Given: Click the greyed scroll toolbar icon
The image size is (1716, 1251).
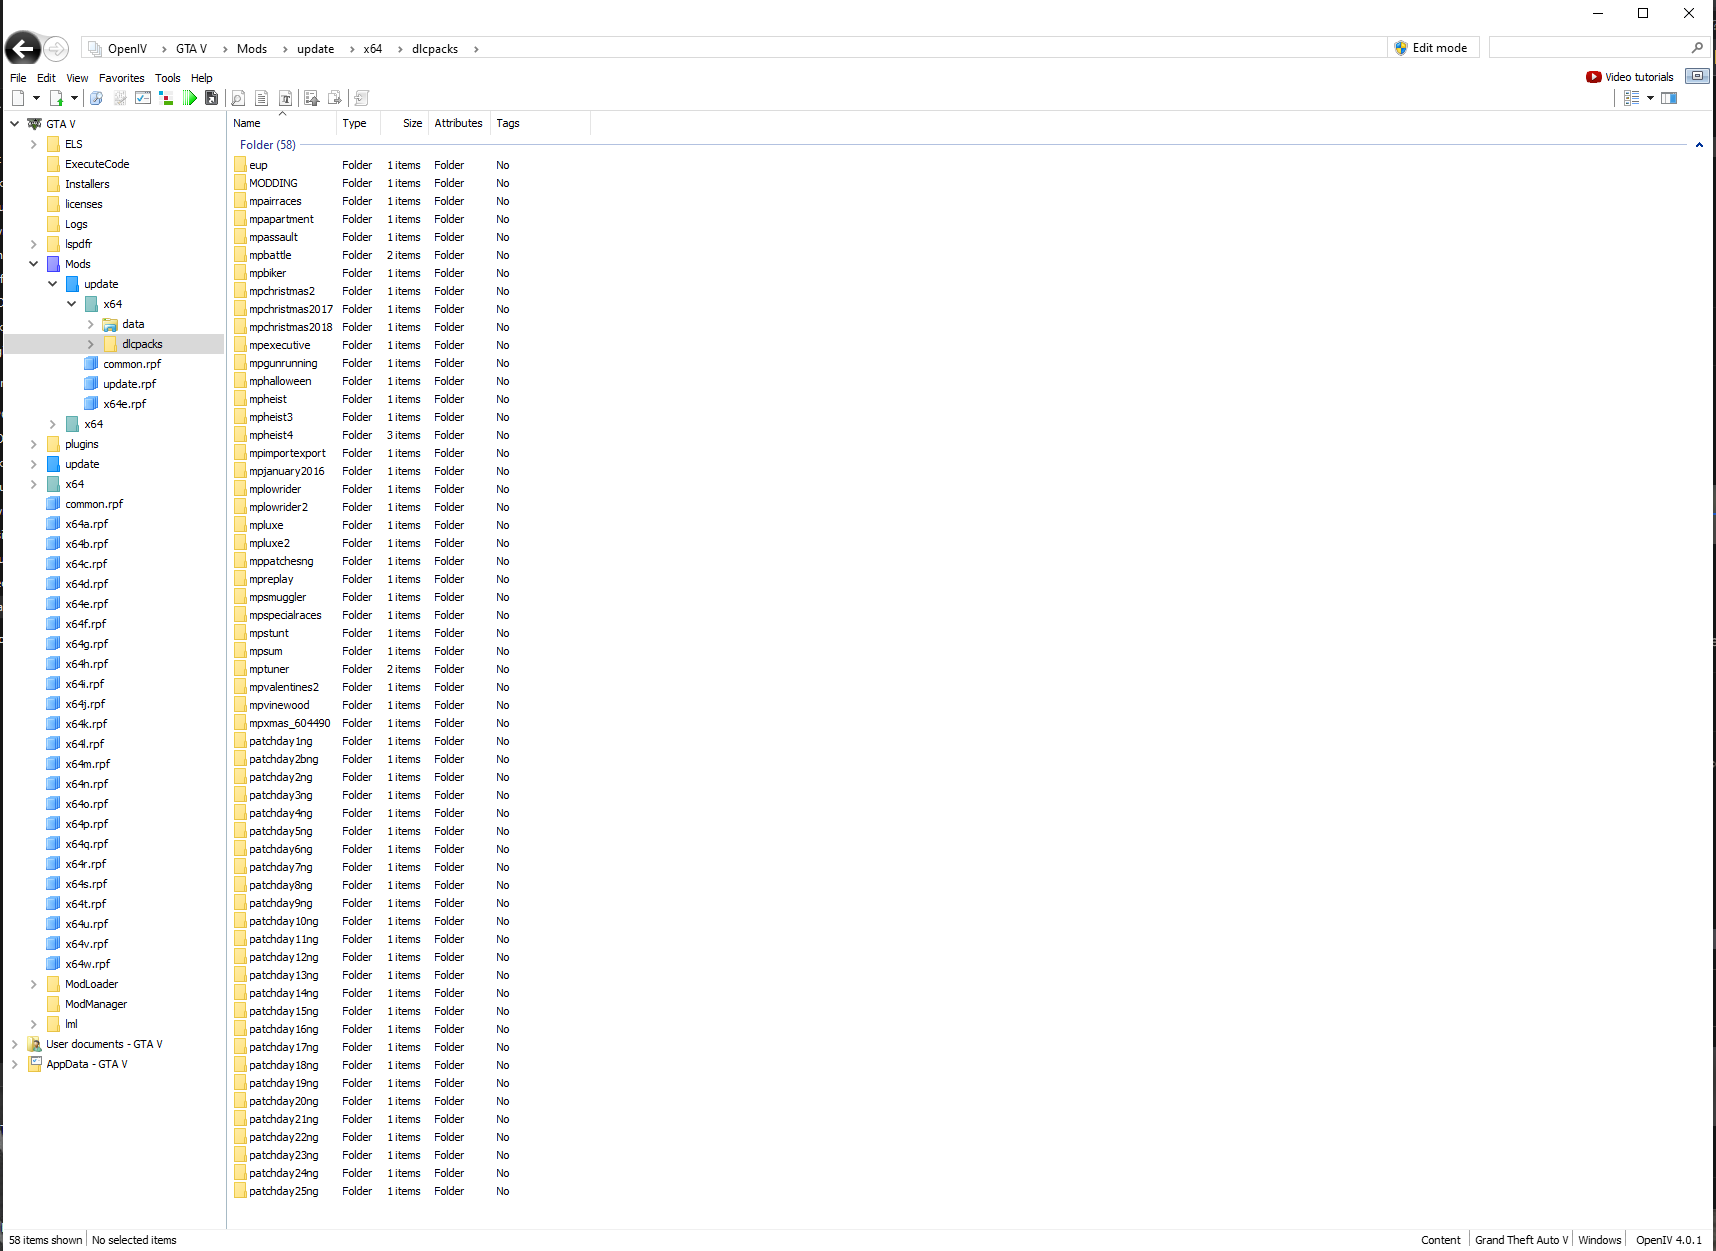Looking at the screenshot, I should [x=362, y=98].
